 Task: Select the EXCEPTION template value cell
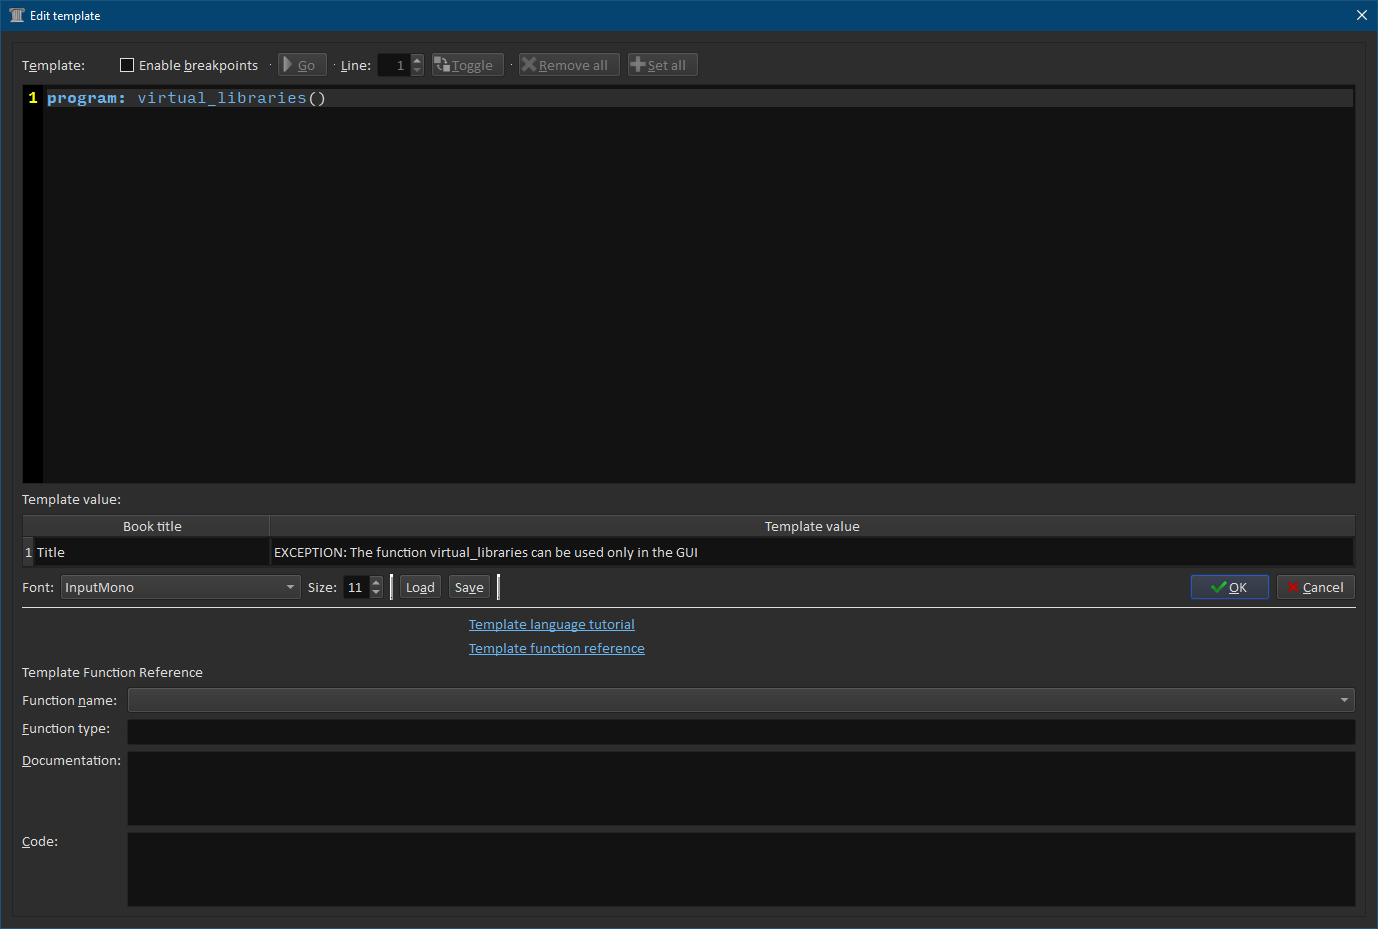[812, 552]
